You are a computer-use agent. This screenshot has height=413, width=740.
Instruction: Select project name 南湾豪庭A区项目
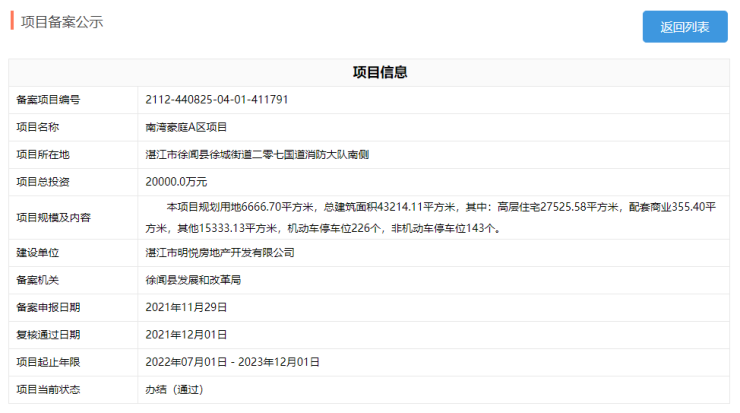tap(186, 127)
